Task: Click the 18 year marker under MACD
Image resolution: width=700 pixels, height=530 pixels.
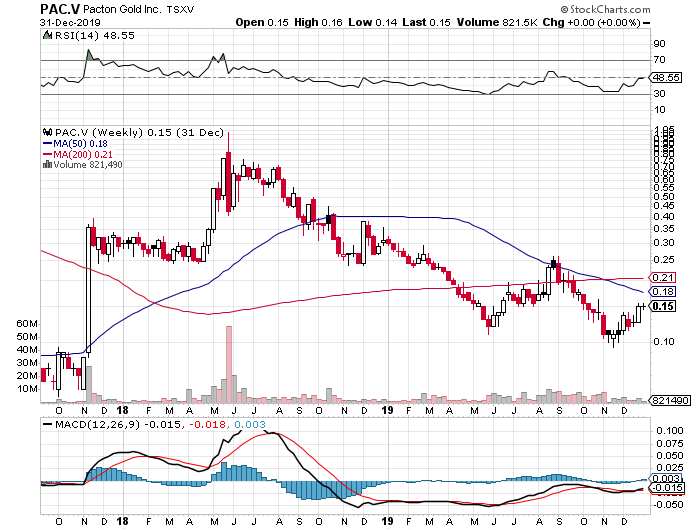Action: click(122, 521)
